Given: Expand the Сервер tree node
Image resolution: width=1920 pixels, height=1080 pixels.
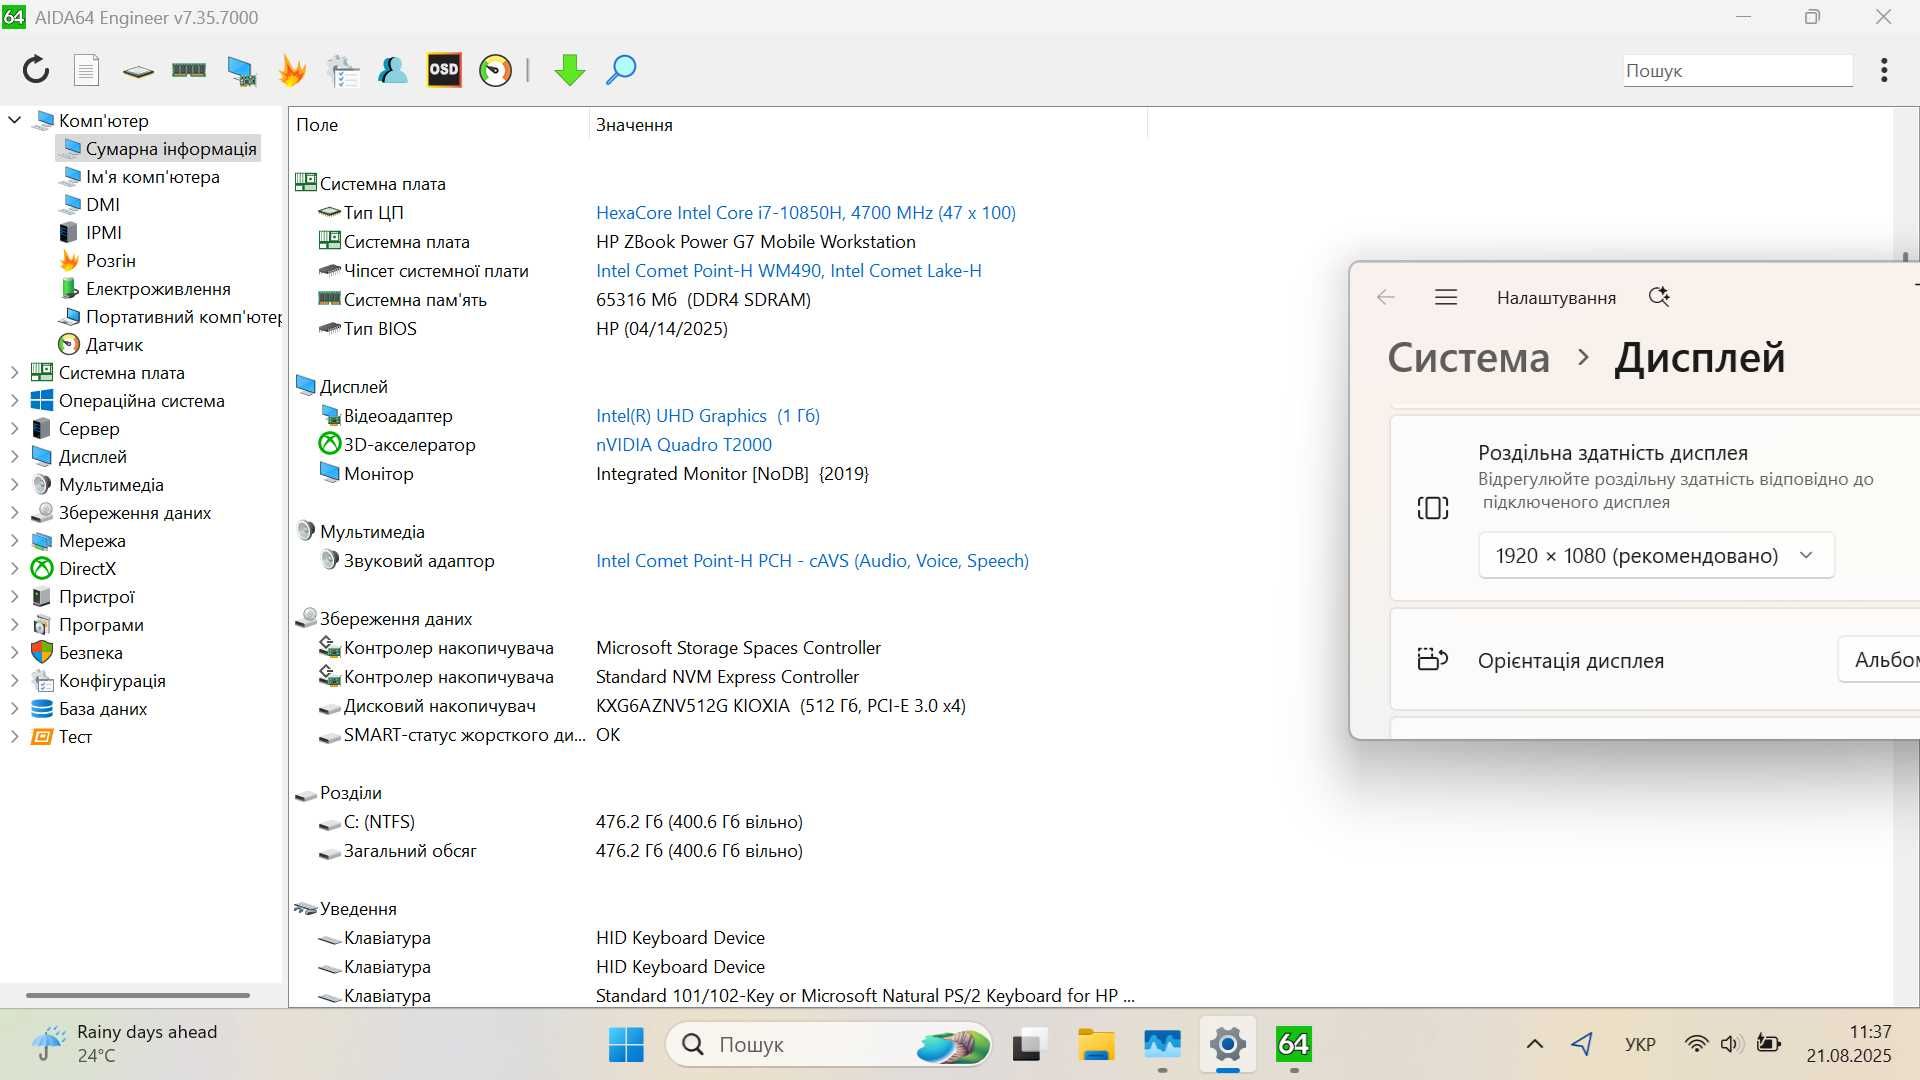Looking at the screenshot, I should click(x=15, y=428).
